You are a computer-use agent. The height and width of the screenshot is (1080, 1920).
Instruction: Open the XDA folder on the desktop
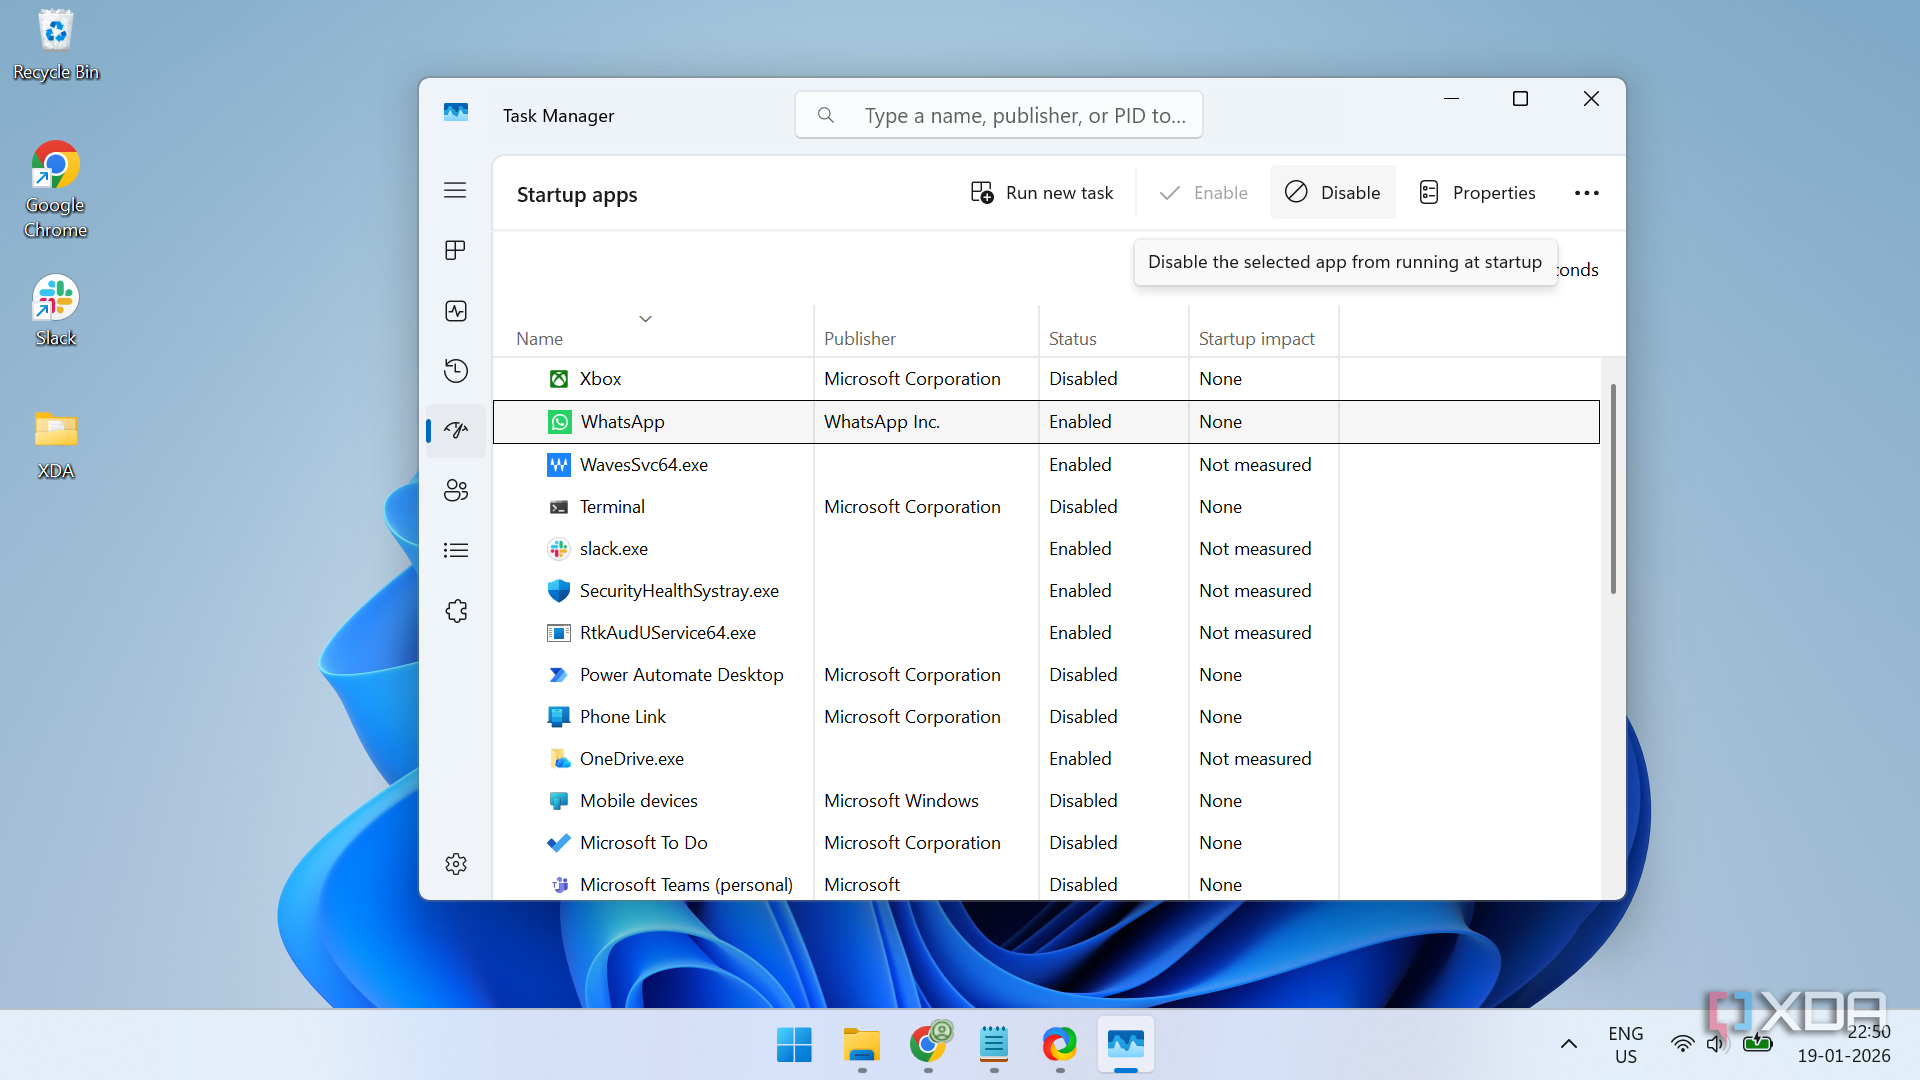click(55, 445)
